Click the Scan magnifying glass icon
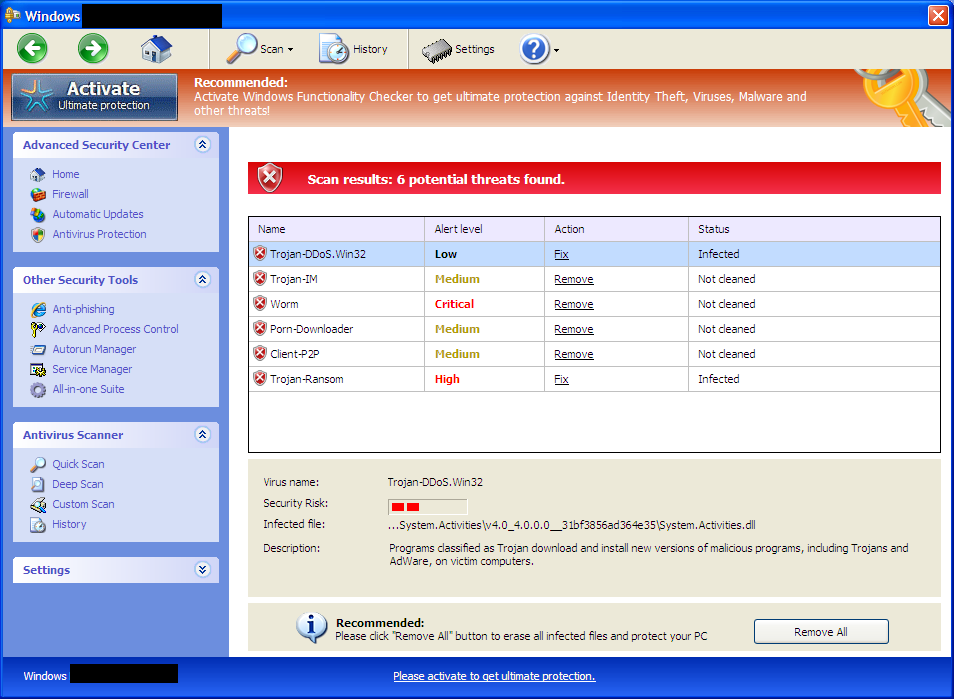This screenshot has height=699, width=954. click(242, 49)
